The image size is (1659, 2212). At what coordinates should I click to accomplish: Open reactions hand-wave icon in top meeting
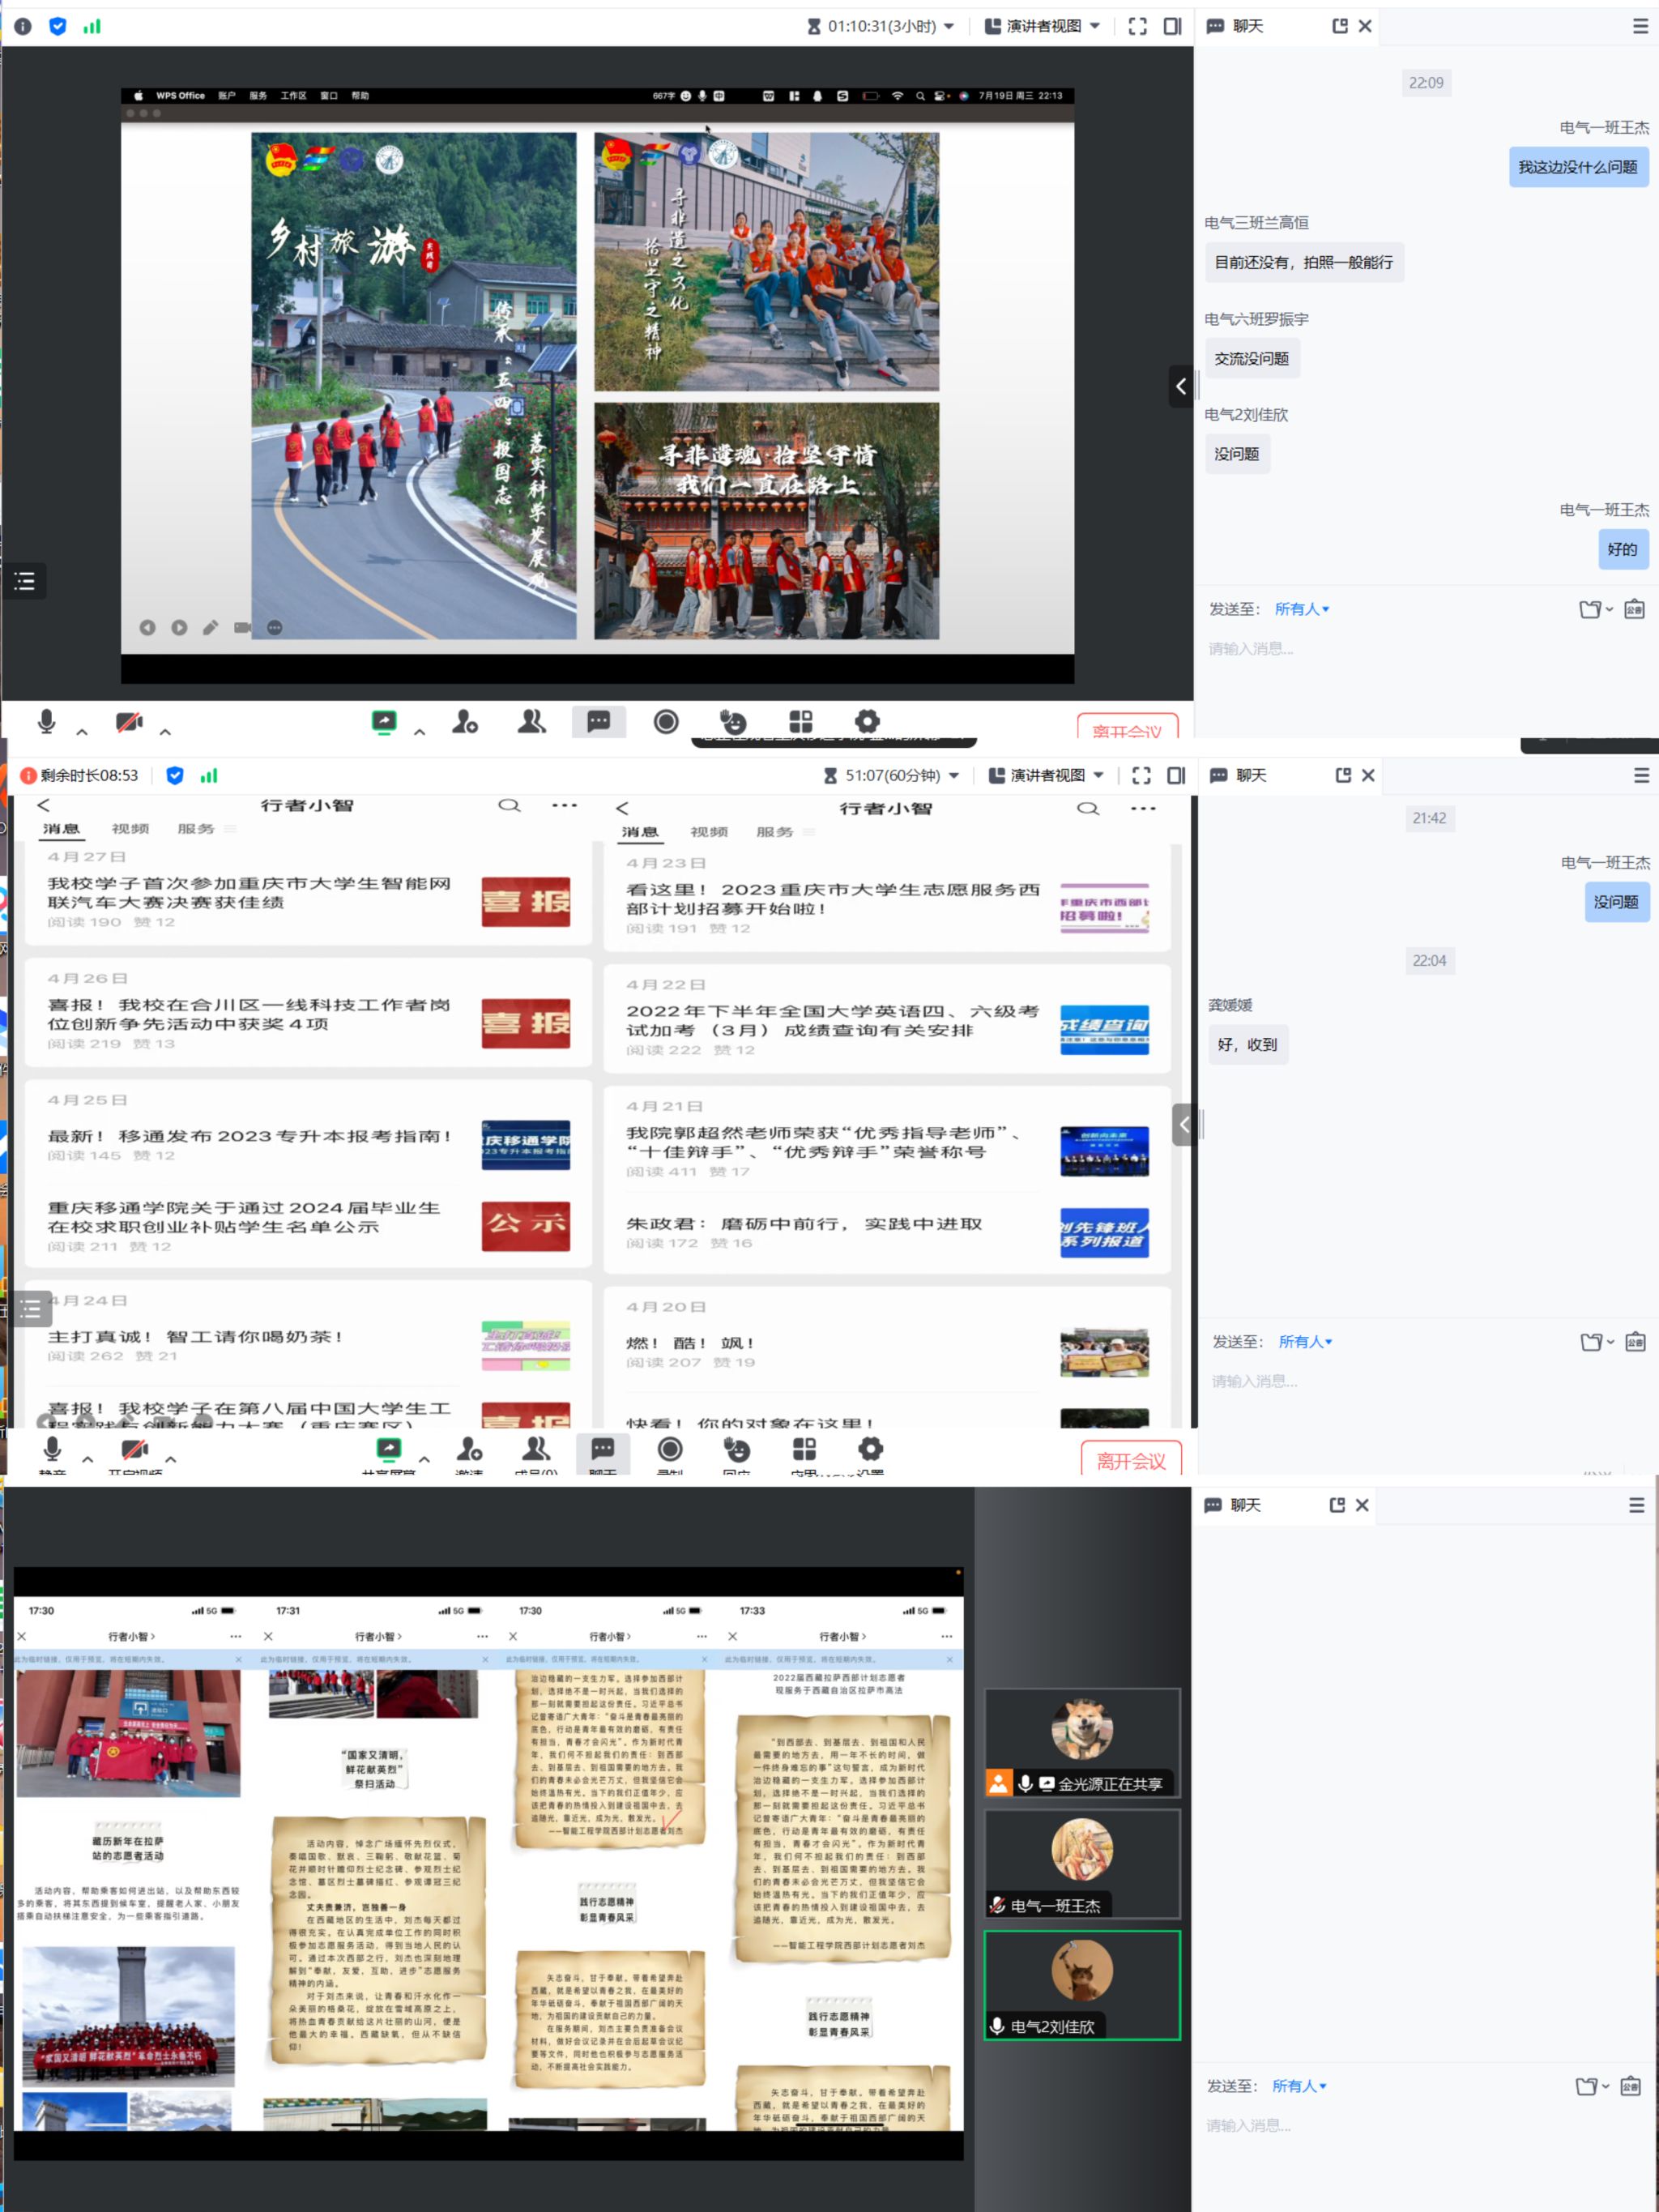click(733, 721)
